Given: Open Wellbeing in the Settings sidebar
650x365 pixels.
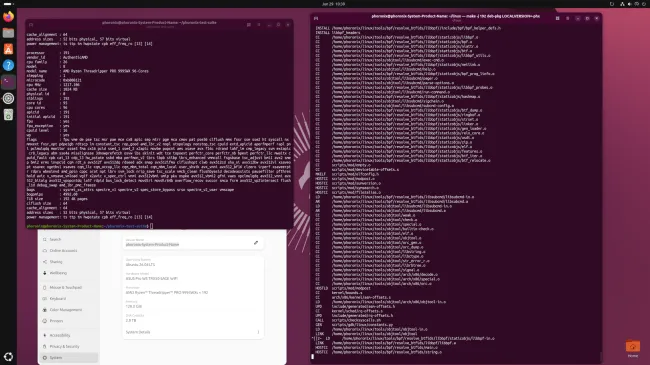Looking at the screenshot, I should pos(68,273).
